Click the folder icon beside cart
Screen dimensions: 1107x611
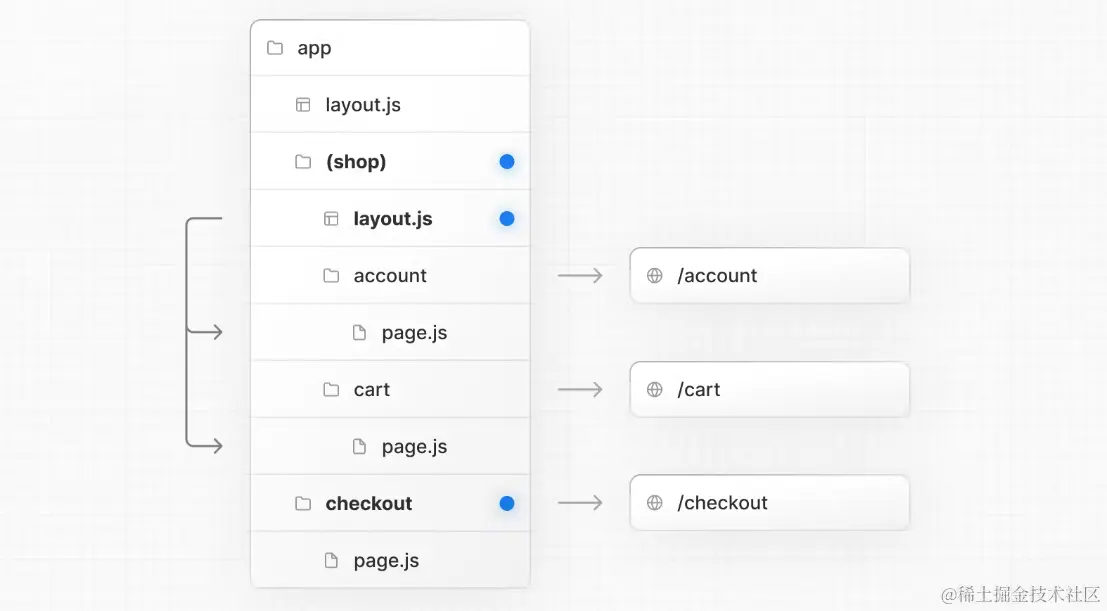coord(331,390)
